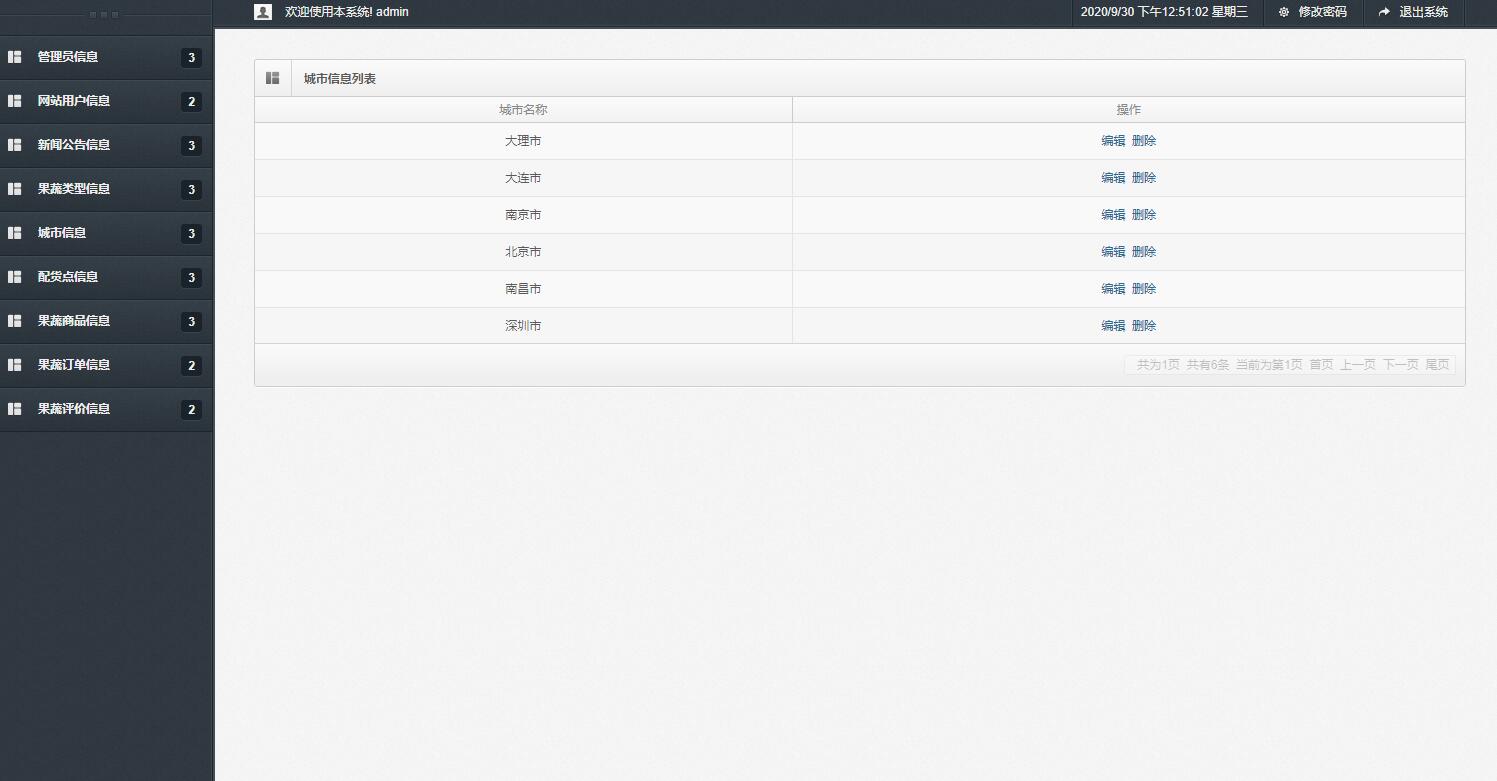
Task: Edit the 大连市 row
Action: point(1113,178)
